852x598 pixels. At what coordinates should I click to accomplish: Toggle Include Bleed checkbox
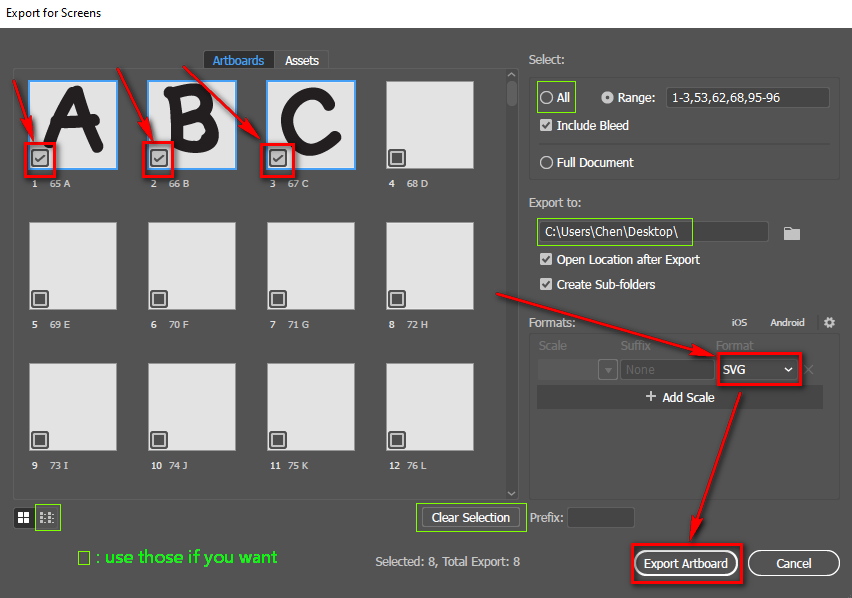pos(546,126)
